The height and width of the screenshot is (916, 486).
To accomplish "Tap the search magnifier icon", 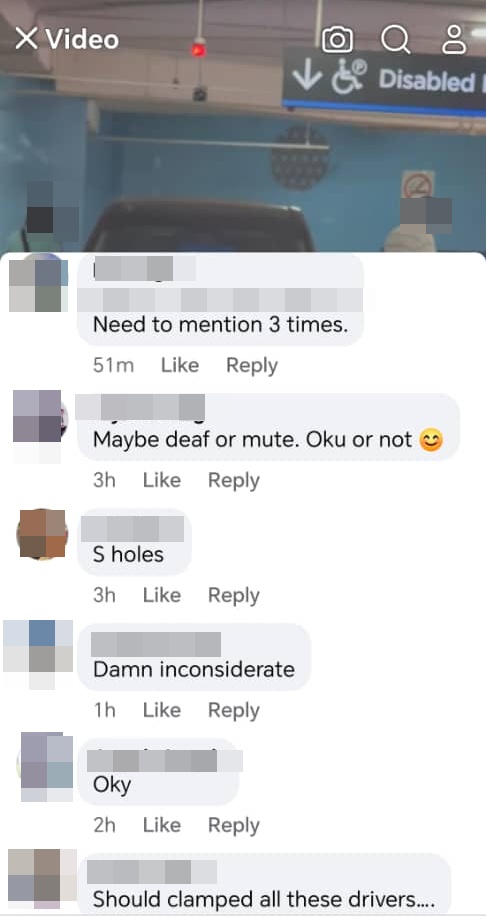I will click(395, 40).
